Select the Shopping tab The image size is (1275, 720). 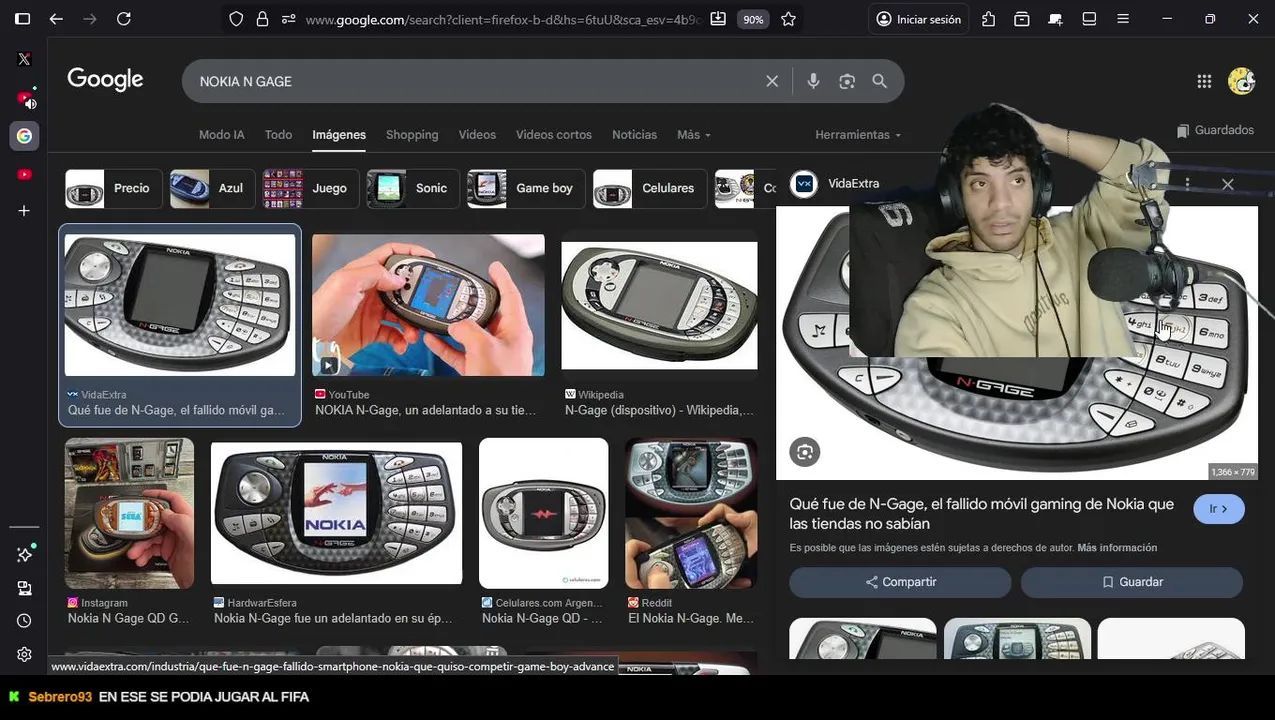412,135
